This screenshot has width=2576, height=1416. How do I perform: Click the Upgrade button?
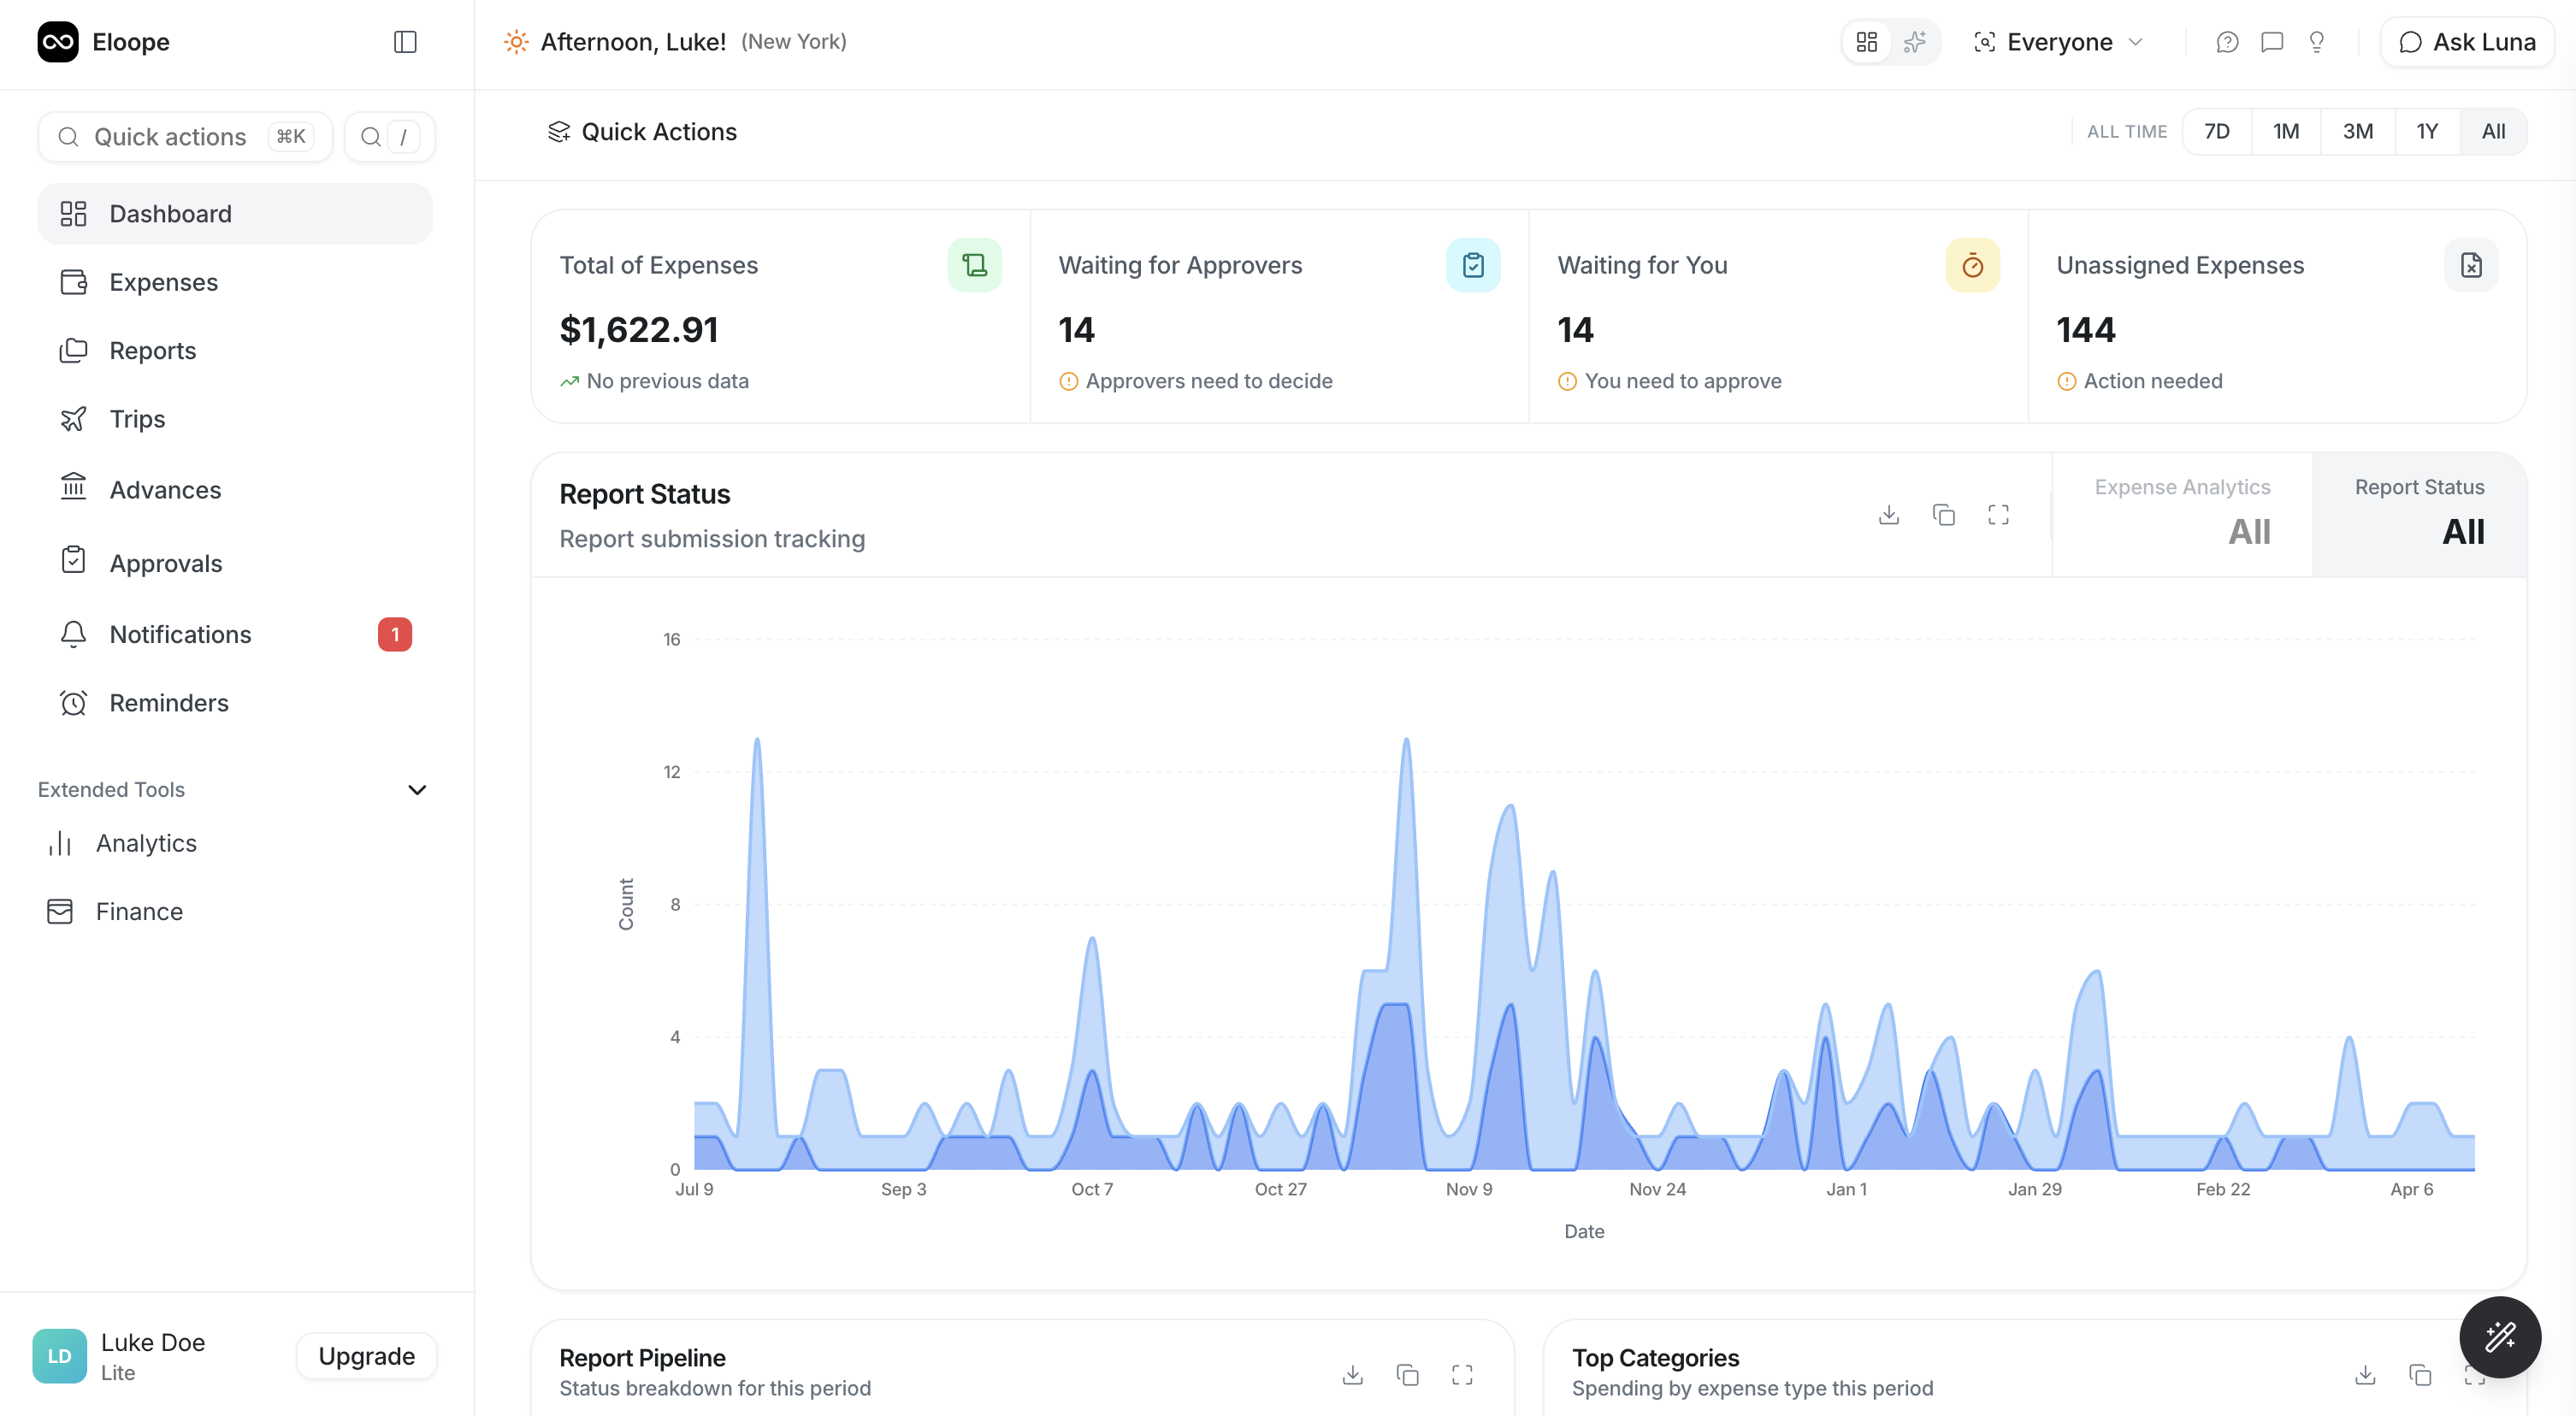pyautogui.click(x=366, y=1356)
